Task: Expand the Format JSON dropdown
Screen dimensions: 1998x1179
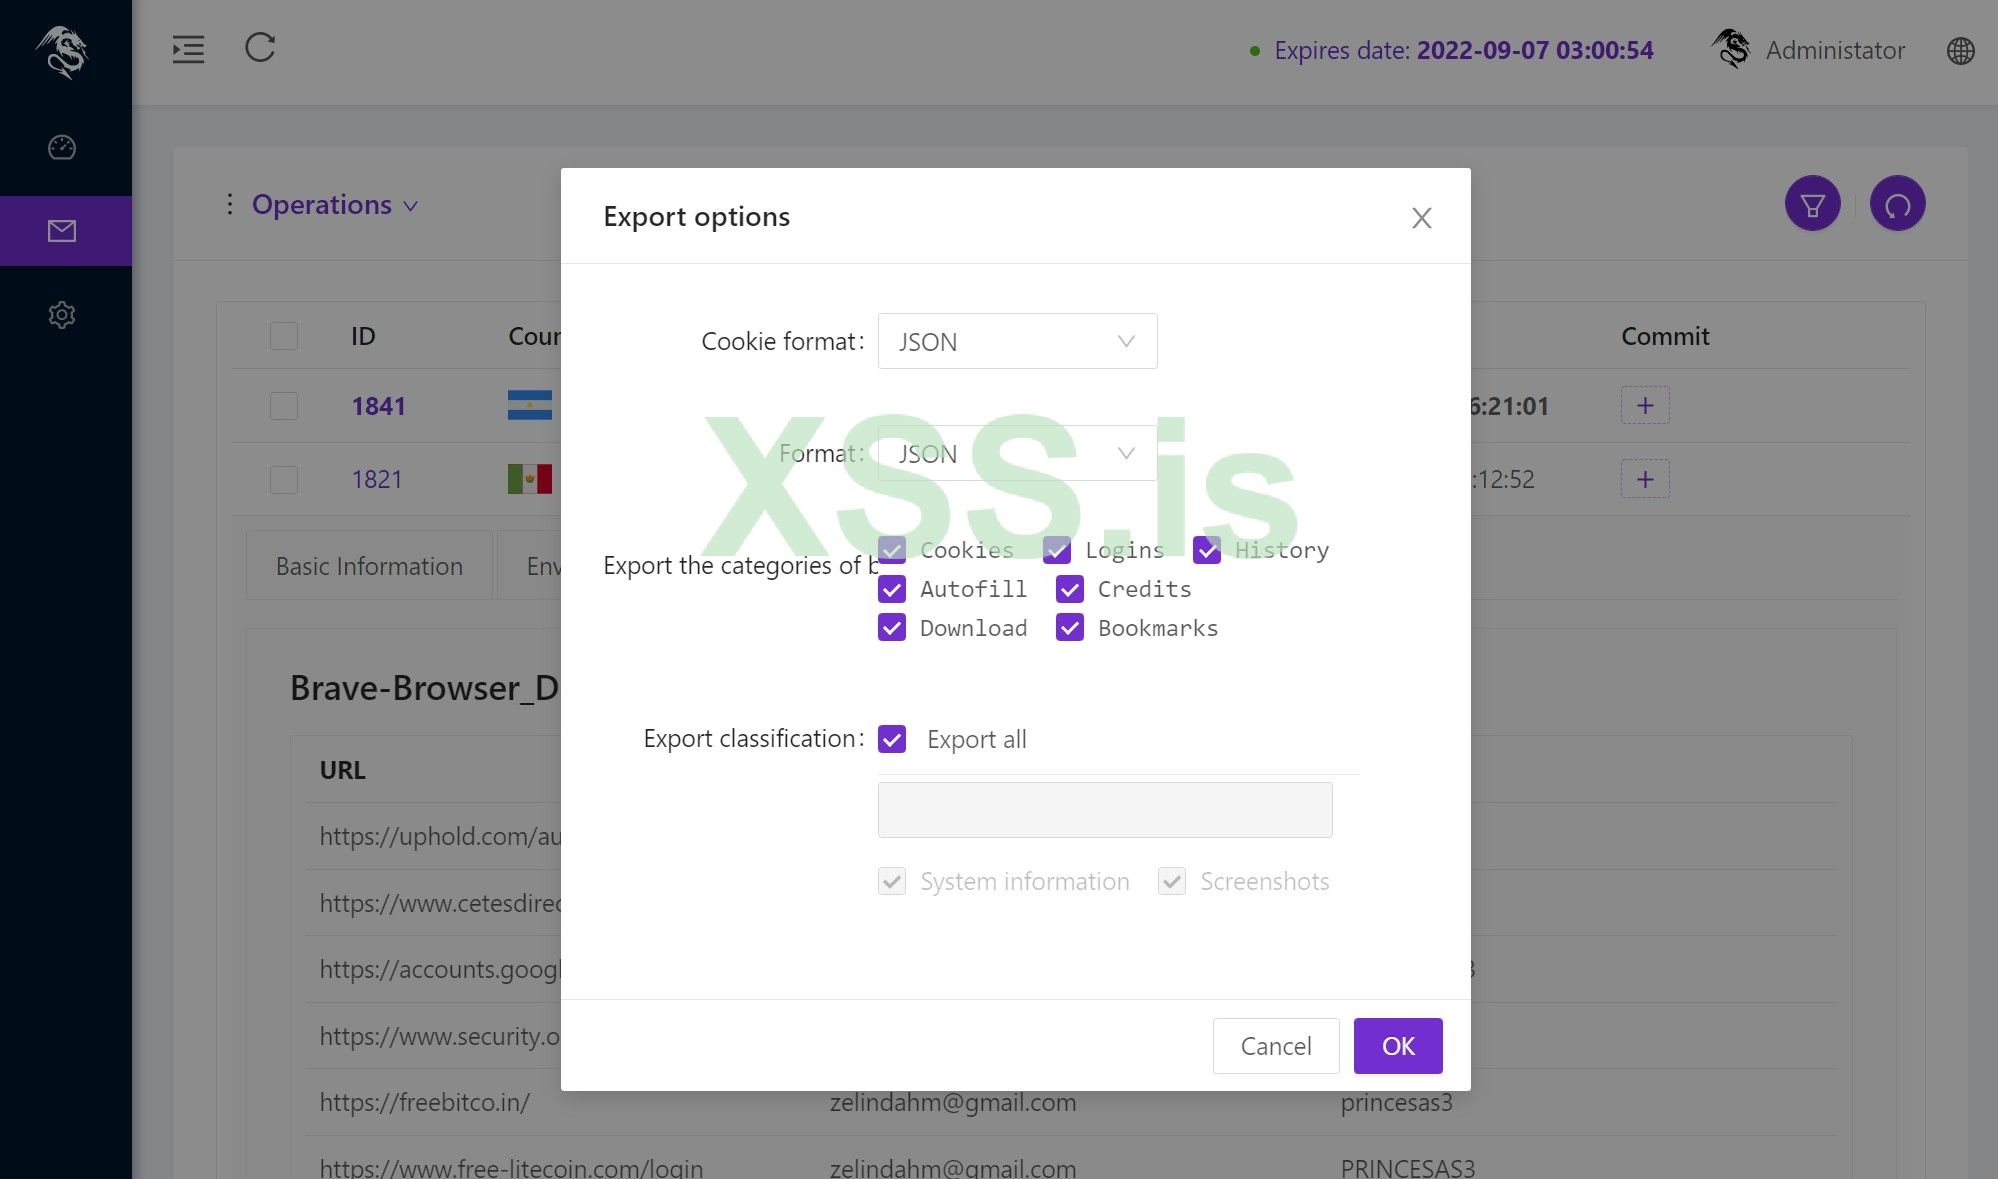Action: (1017, 454)
